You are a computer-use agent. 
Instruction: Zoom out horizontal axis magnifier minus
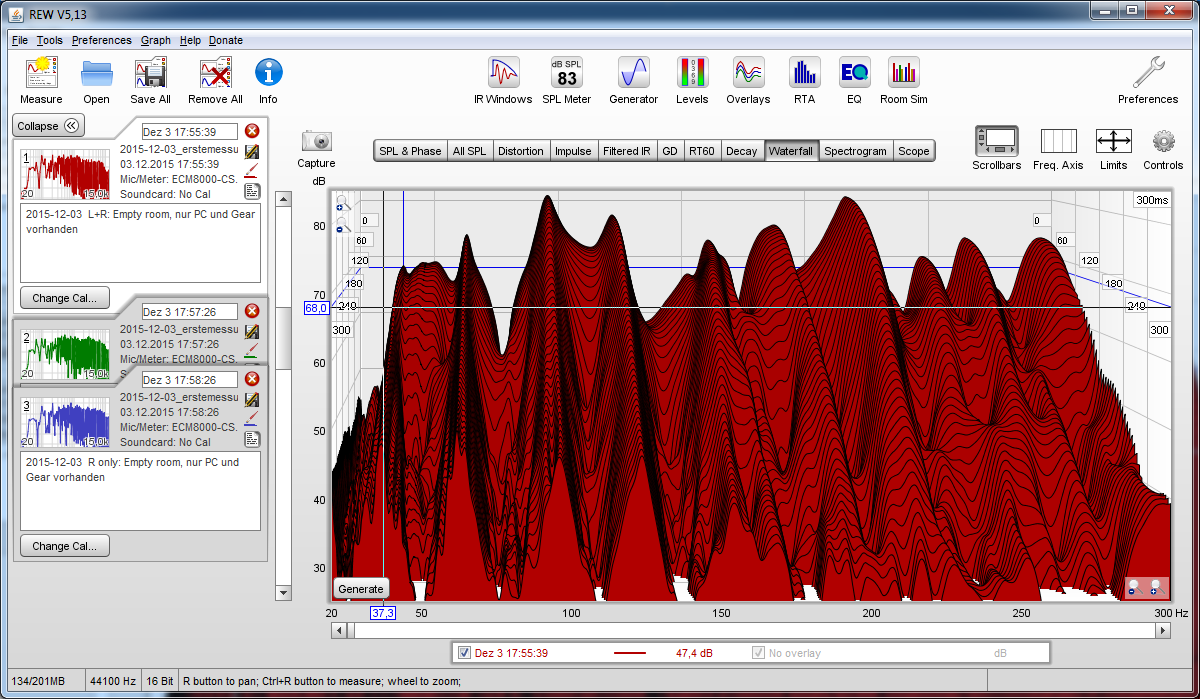(x=1134, y=588)
